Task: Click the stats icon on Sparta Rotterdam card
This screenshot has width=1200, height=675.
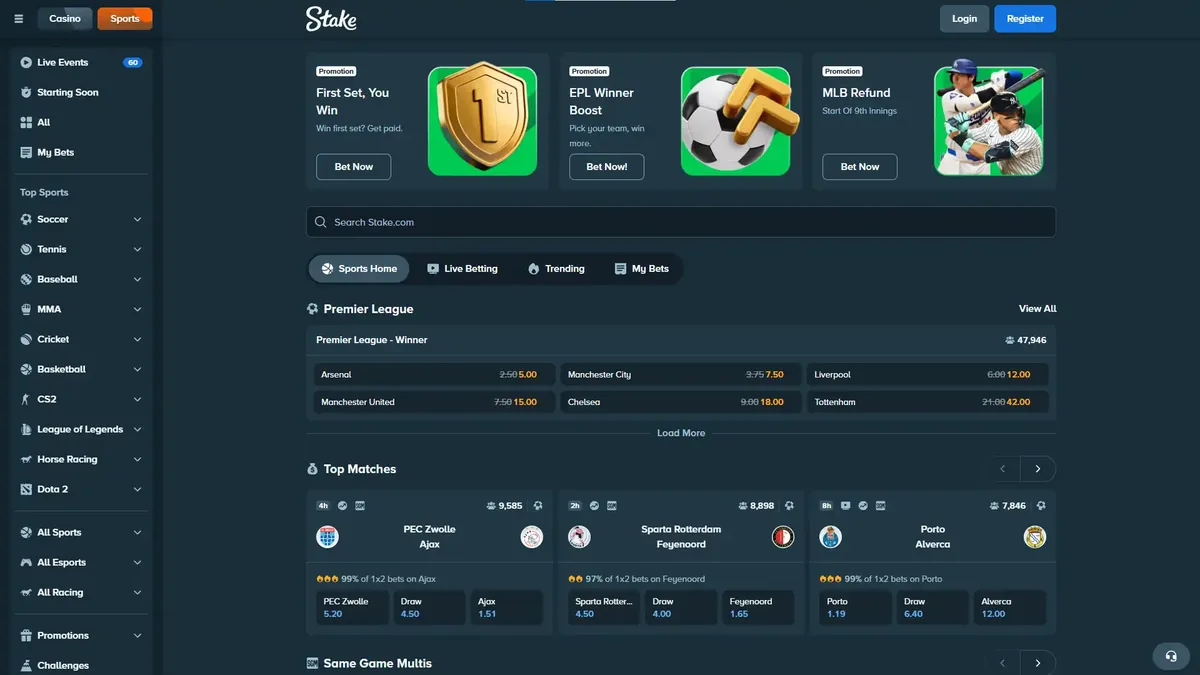Action: [x=594, y=506]
